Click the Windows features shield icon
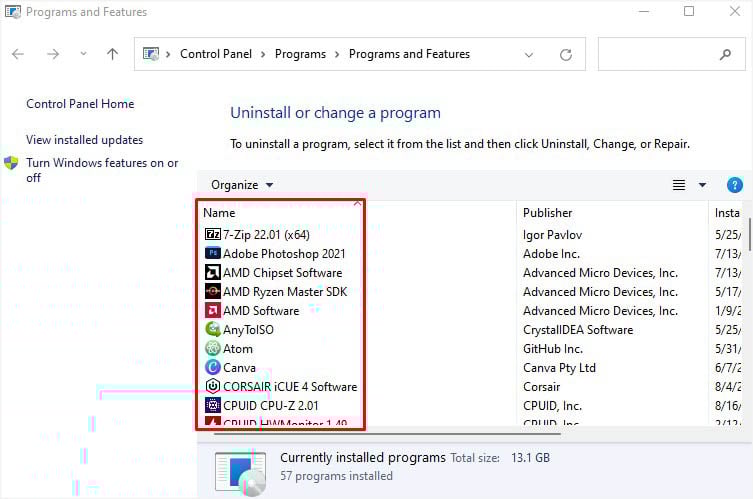Viewport: 753px width, 499px height. click(11, 163)
